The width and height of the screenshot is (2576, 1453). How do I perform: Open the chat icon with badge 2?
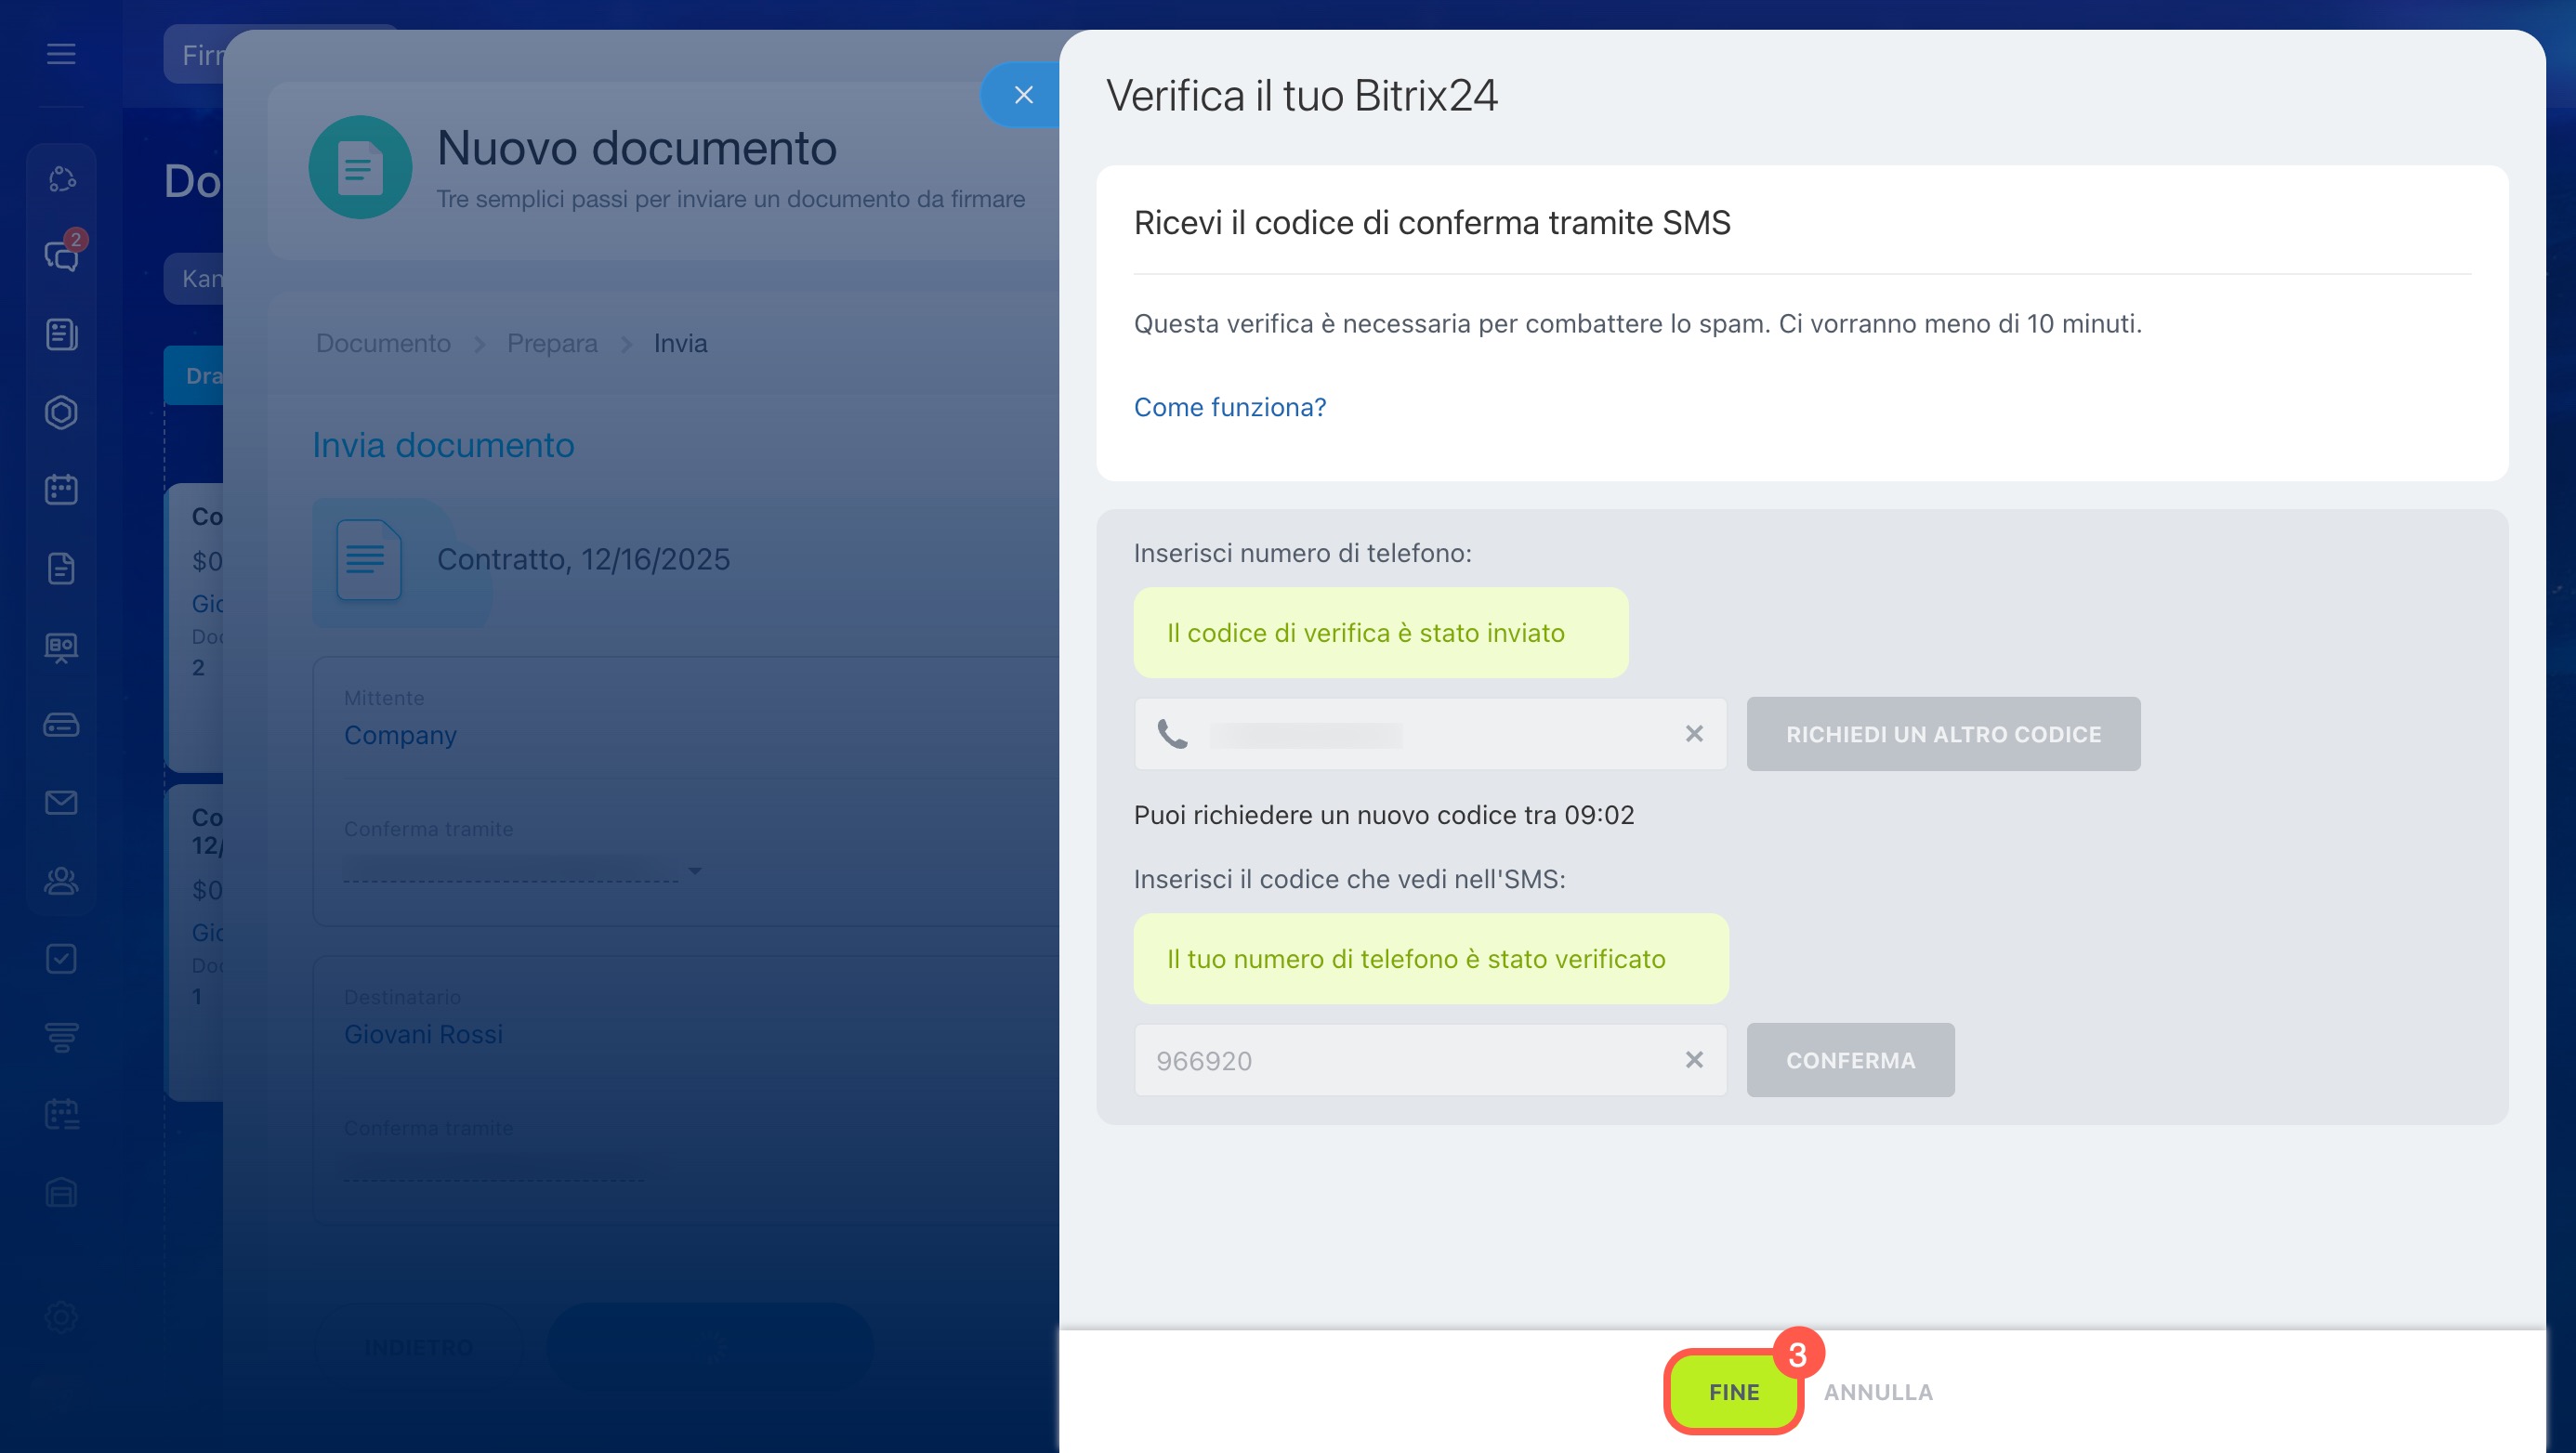[61, 256]
